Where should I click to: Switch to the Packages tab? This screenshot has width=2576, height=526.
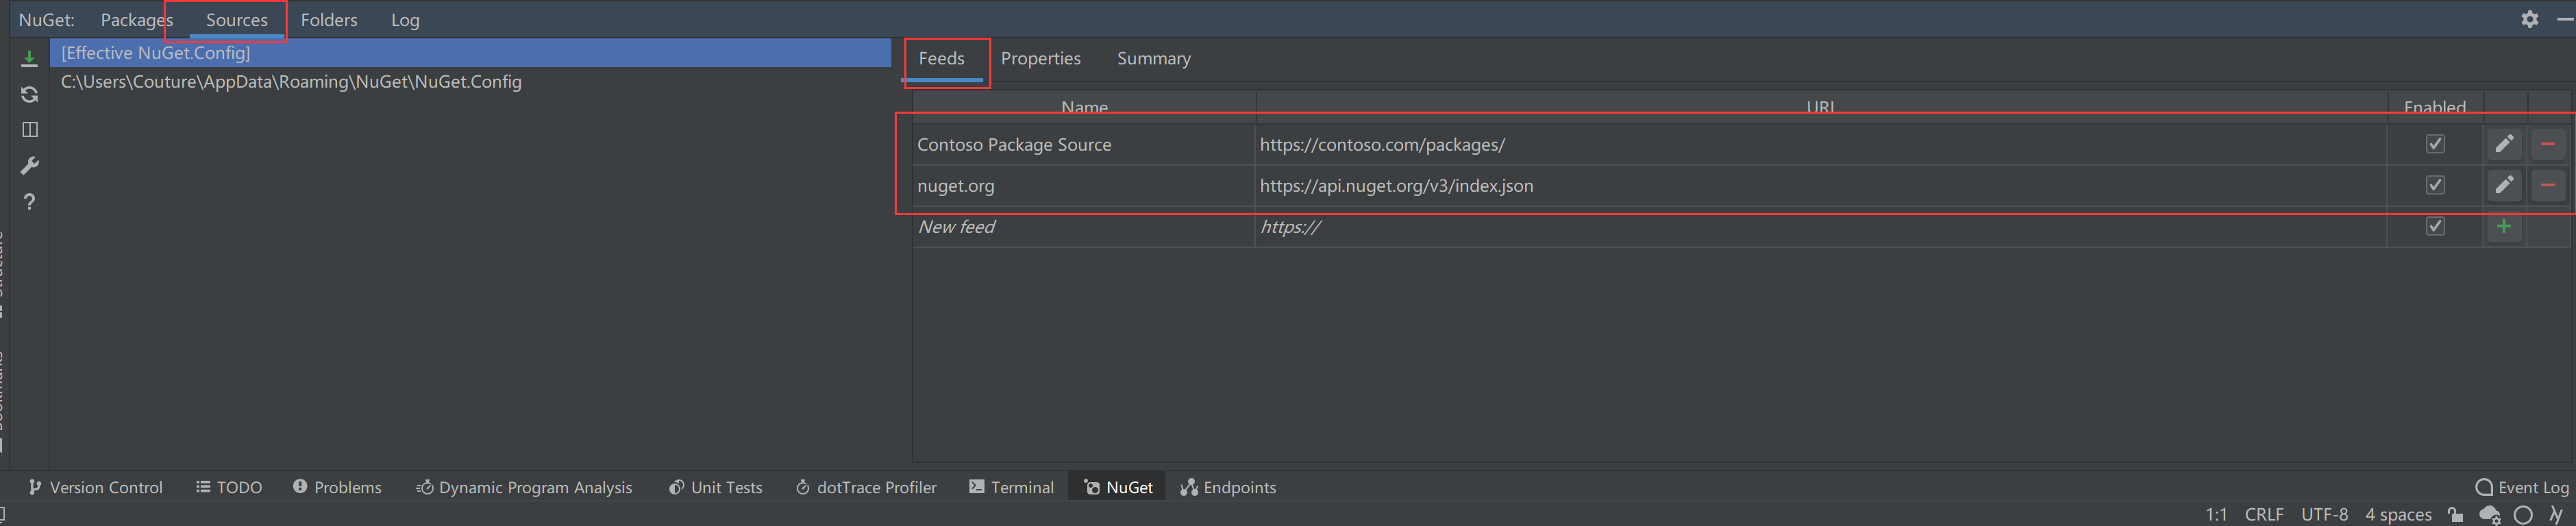(136, 20)
